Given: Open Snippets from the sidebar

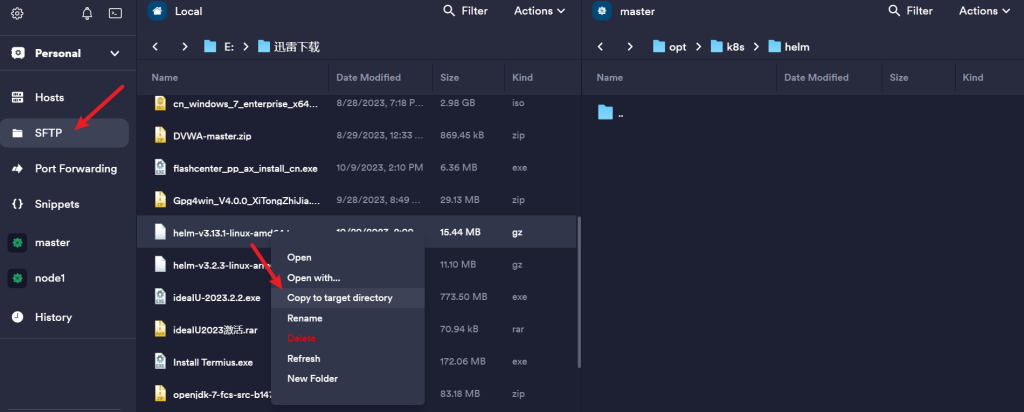Looking at the screenshot, I should pos(57,204).
